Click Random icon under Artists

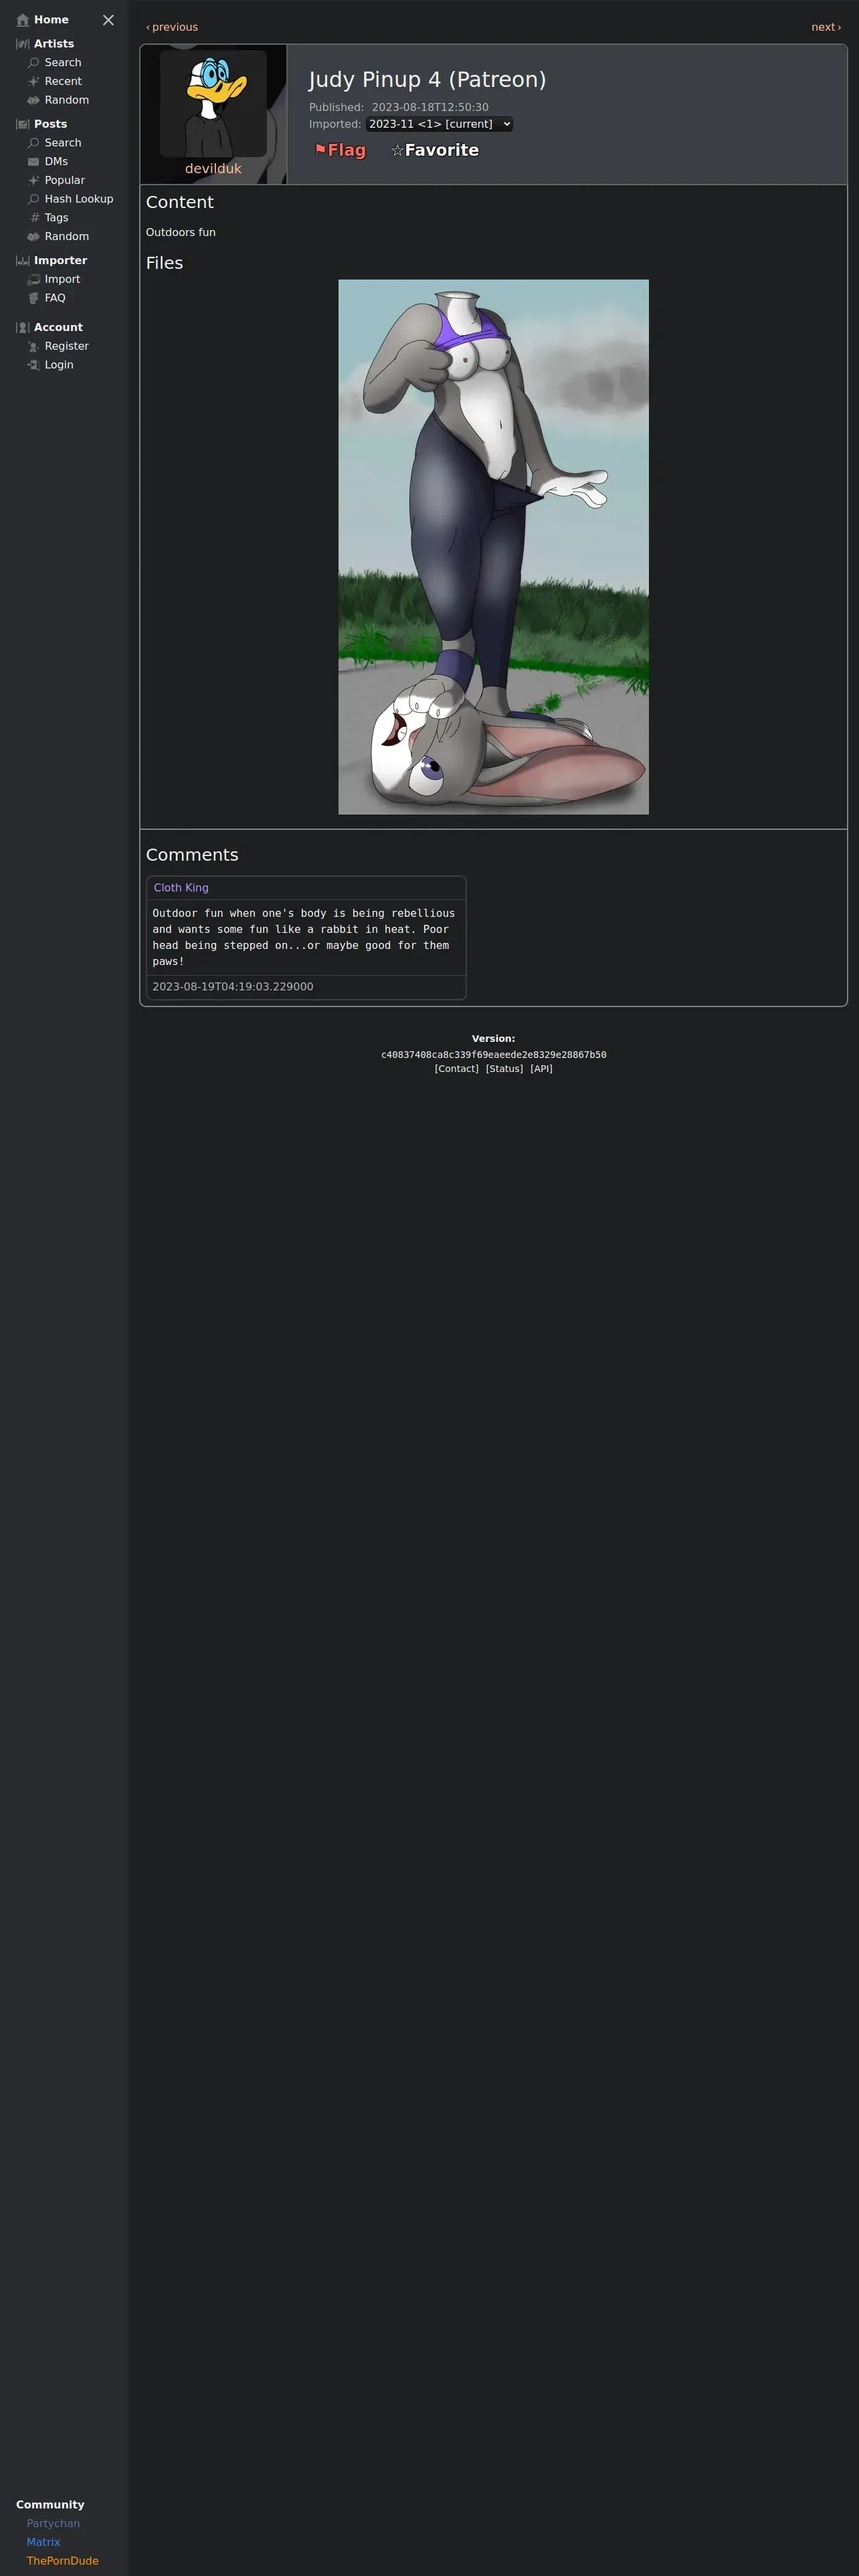(34, 101)
